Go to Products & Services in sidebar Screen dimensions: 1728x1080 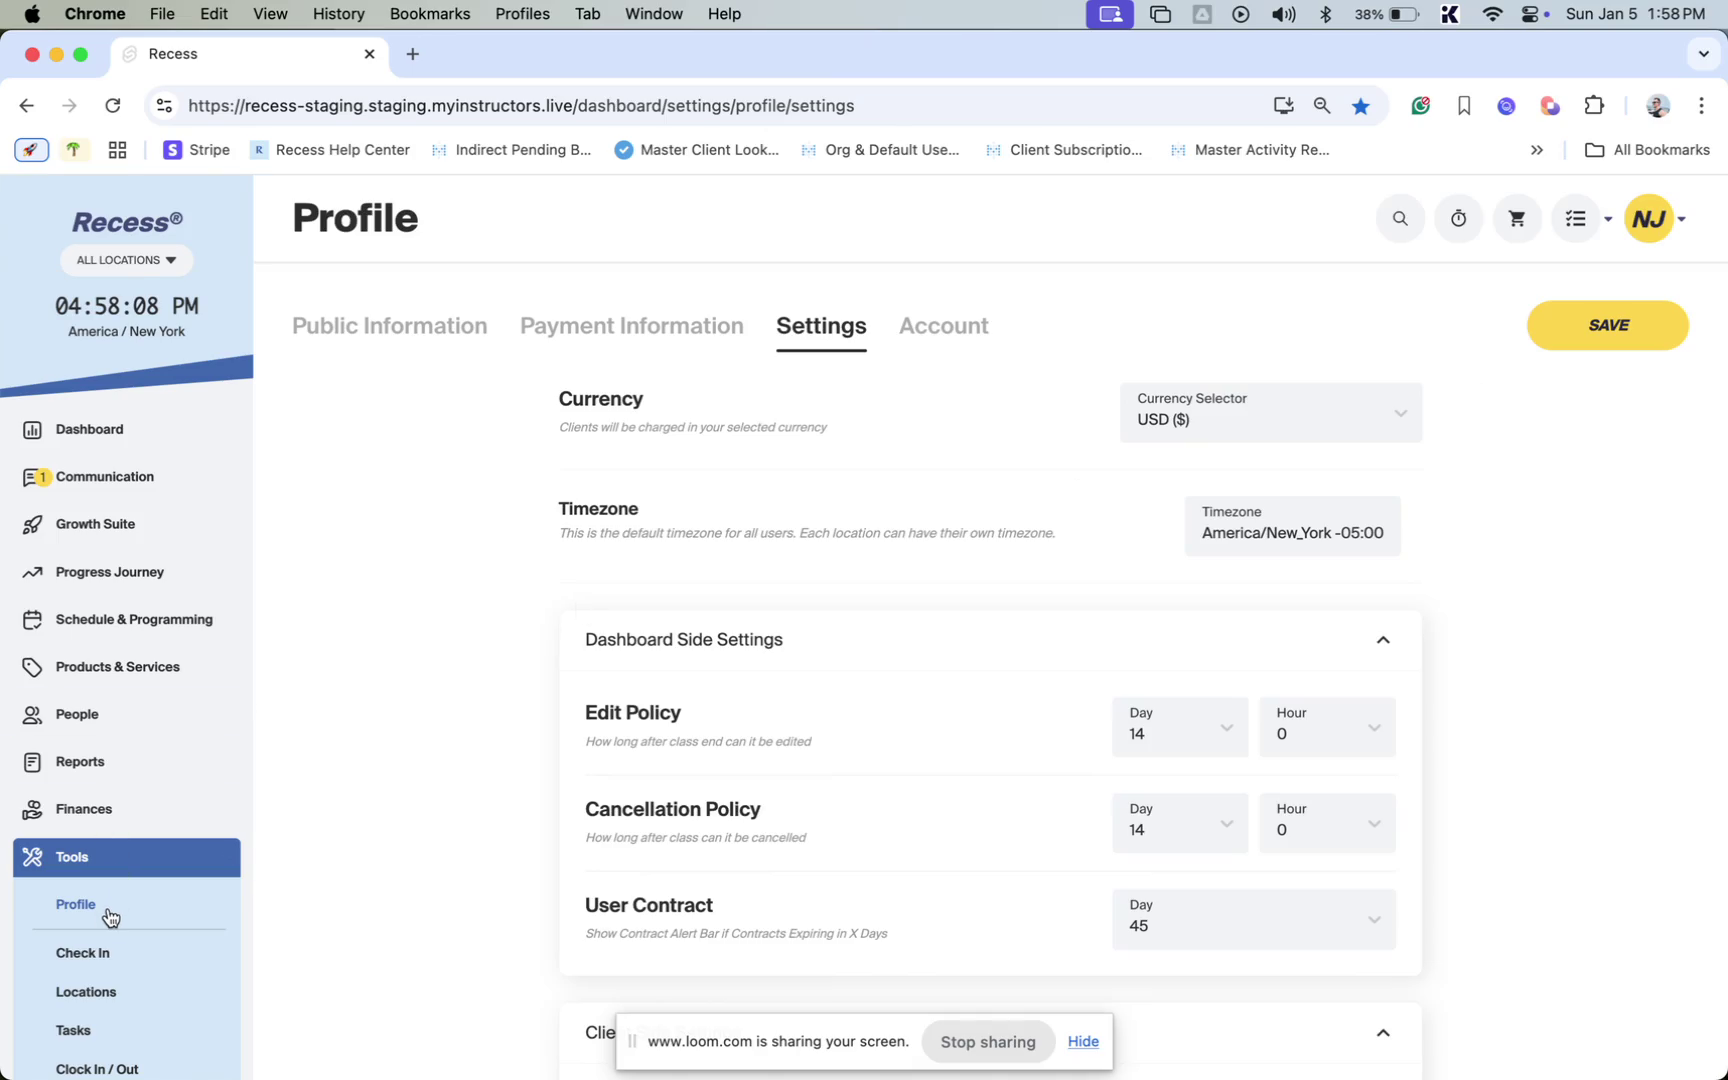(117, 667)
